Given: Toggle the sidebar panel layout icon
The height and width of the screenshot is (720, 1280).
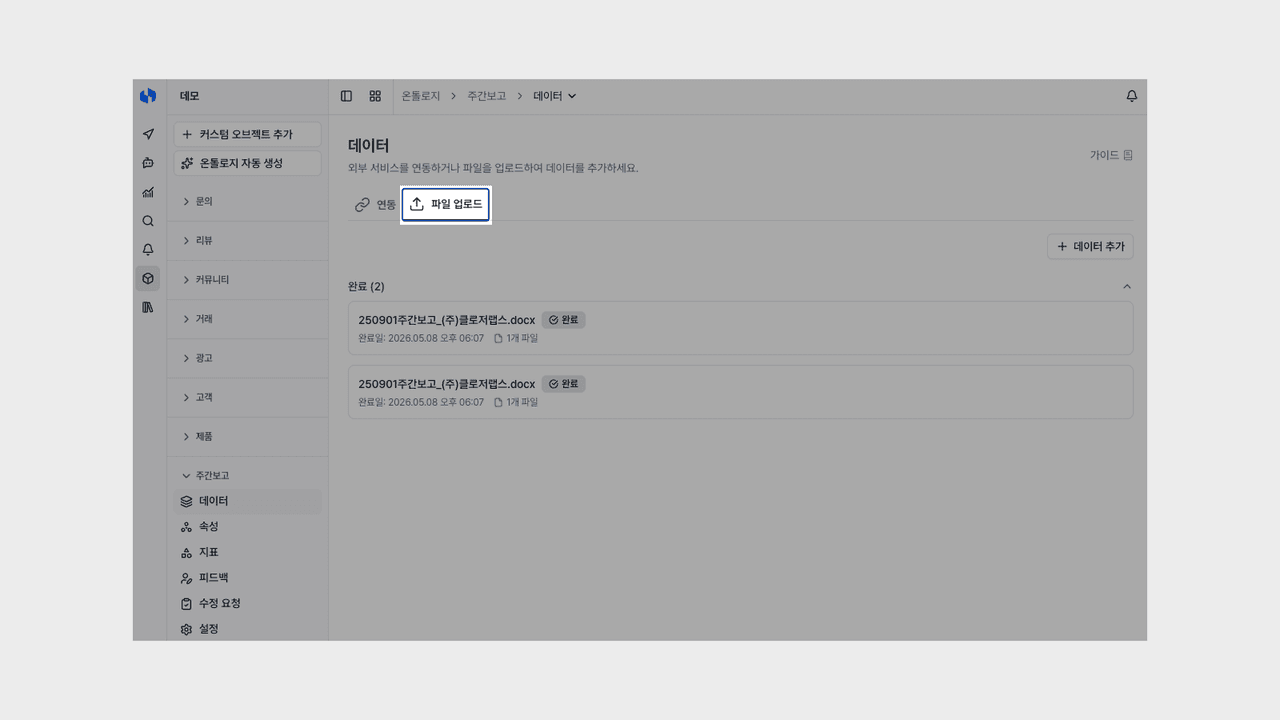Looking at the screenshot, I should (x=346, y=96).
